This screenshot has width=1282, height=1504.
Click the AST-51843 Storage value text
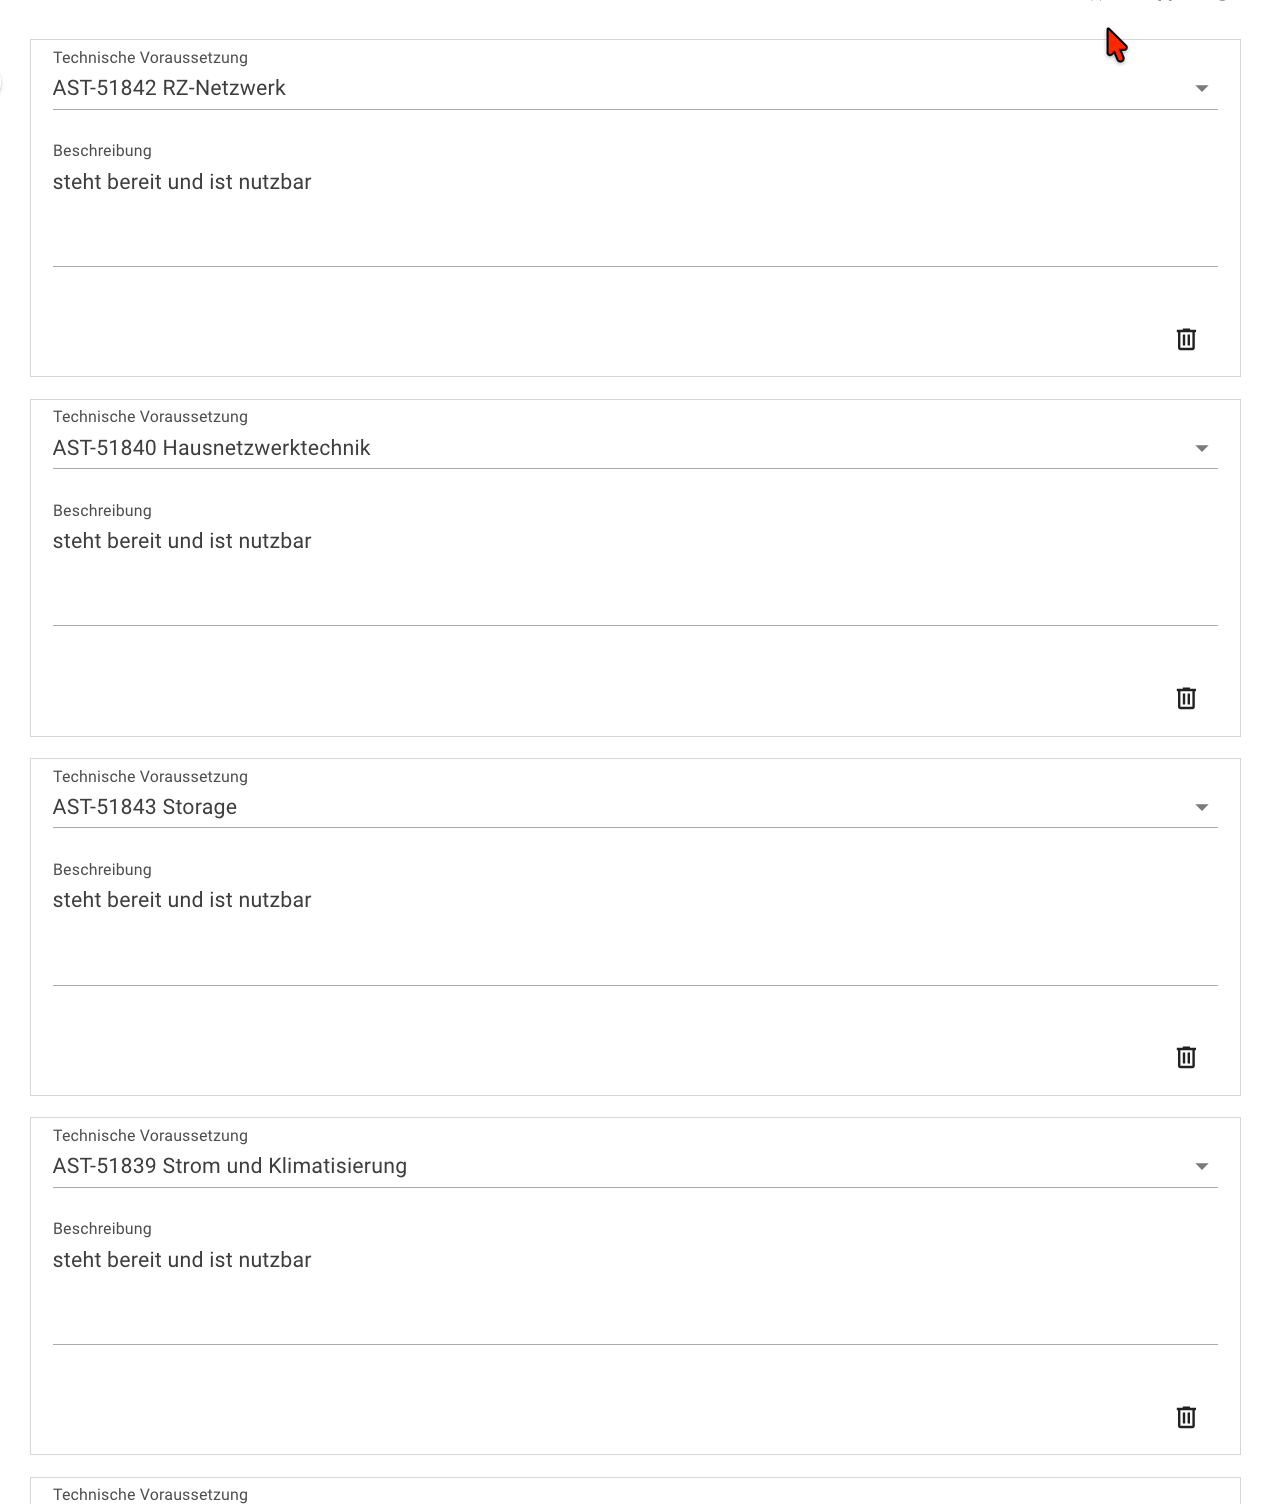click(x=145, y=807)
